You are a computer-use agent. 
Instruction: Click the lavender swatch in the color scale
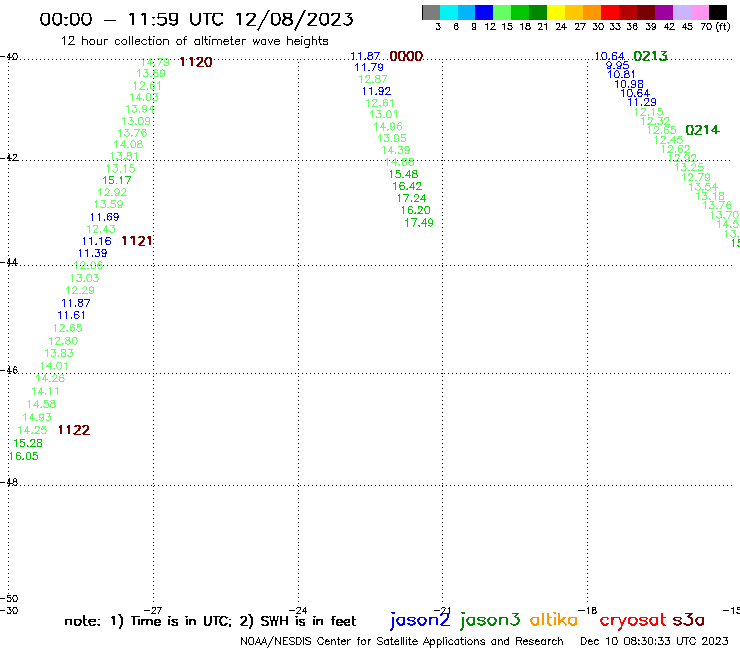coord(681,12)
